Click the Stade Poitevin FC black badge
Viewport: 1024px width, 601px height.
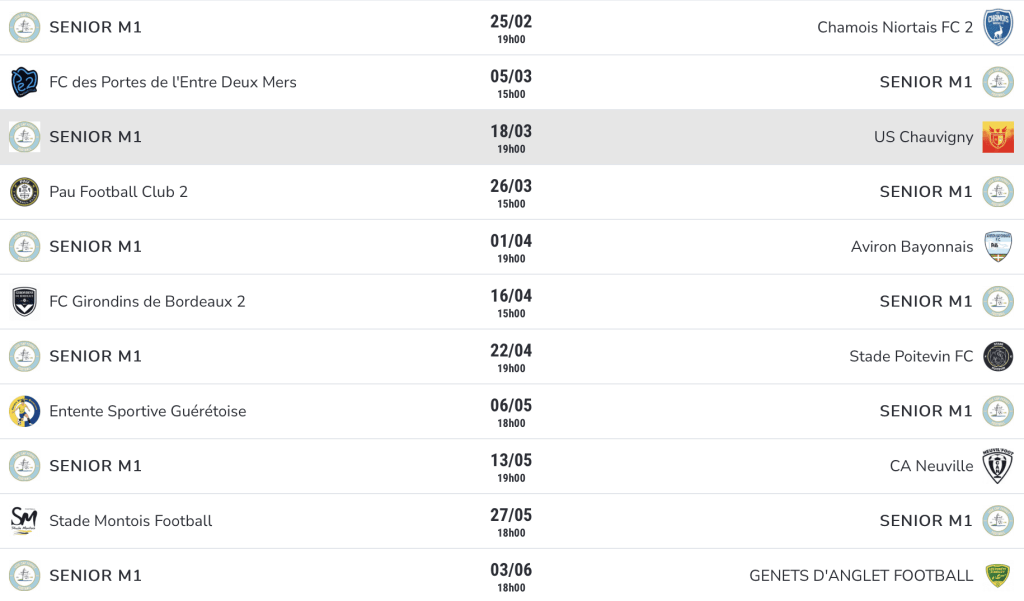(x=998, y=356)
